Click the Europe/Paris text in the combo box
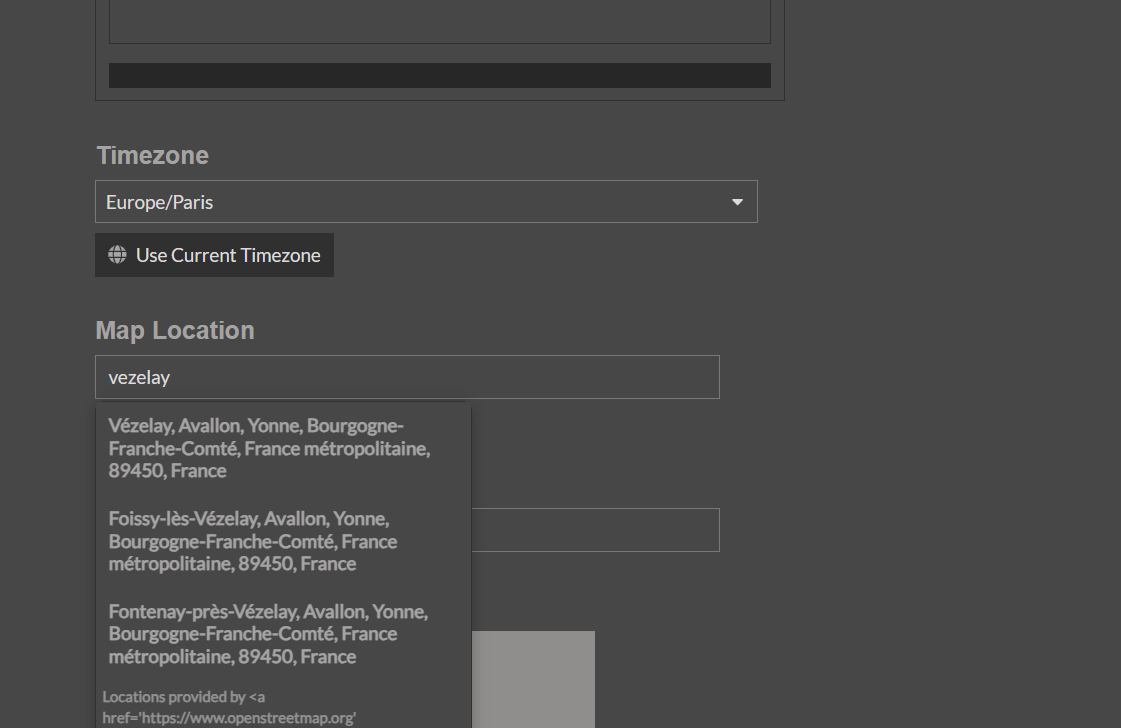 coord(159,202)
